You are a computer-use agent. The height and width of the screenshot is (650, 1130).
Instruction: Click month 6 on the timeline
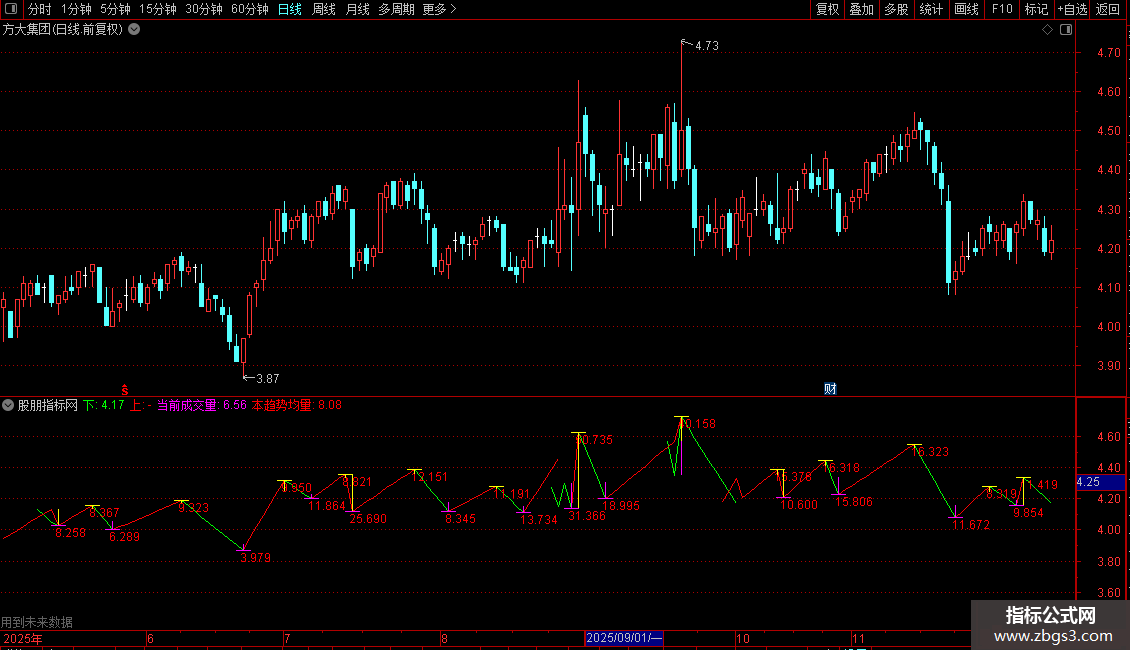point(150,638)
